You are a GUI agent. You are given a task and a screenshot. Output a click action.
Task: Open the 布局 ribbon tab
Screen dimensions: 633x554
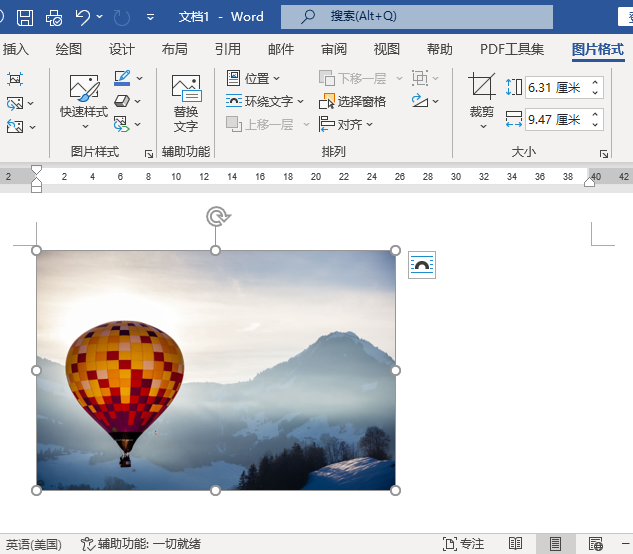tap(174, 49)
